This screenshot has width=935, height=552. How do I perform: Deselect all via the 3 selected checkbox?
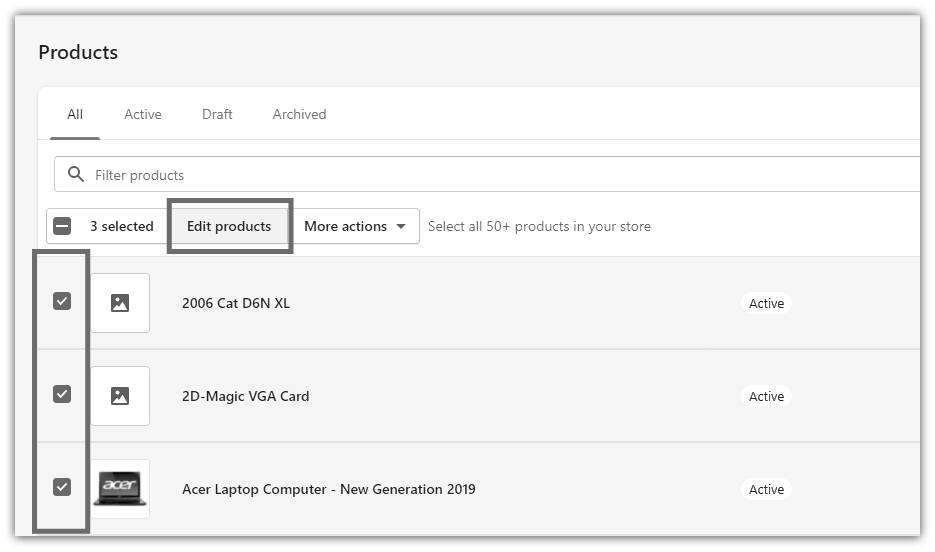pos(62,226)
